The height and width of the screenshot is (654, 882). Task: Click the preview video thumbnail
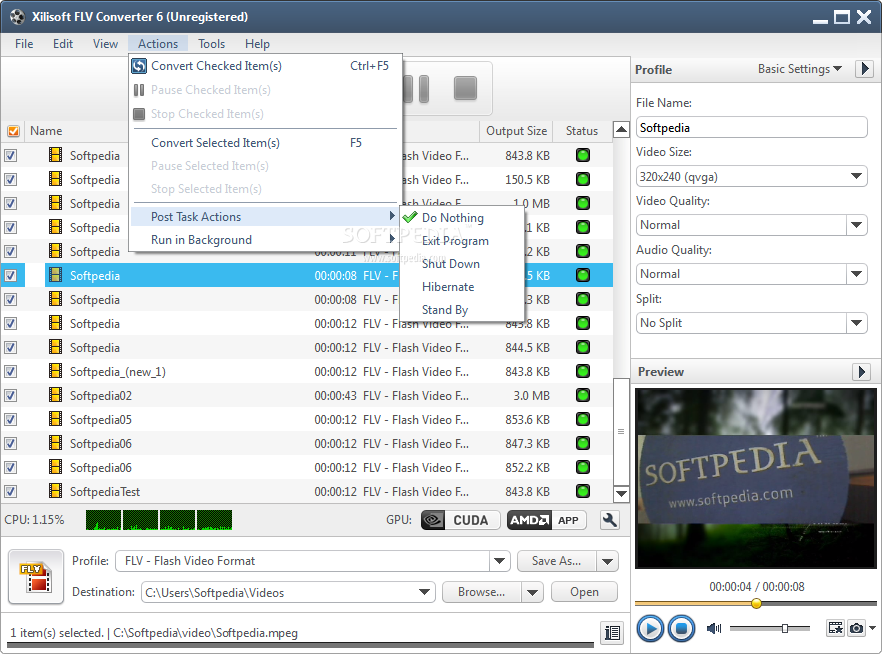[x=756, y=479]
